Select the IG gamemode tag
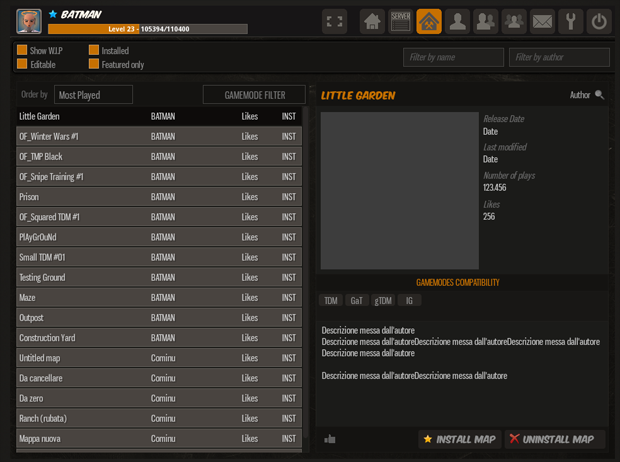The height and width of the screenshot is (462, 620). click(x=409, y=301)
